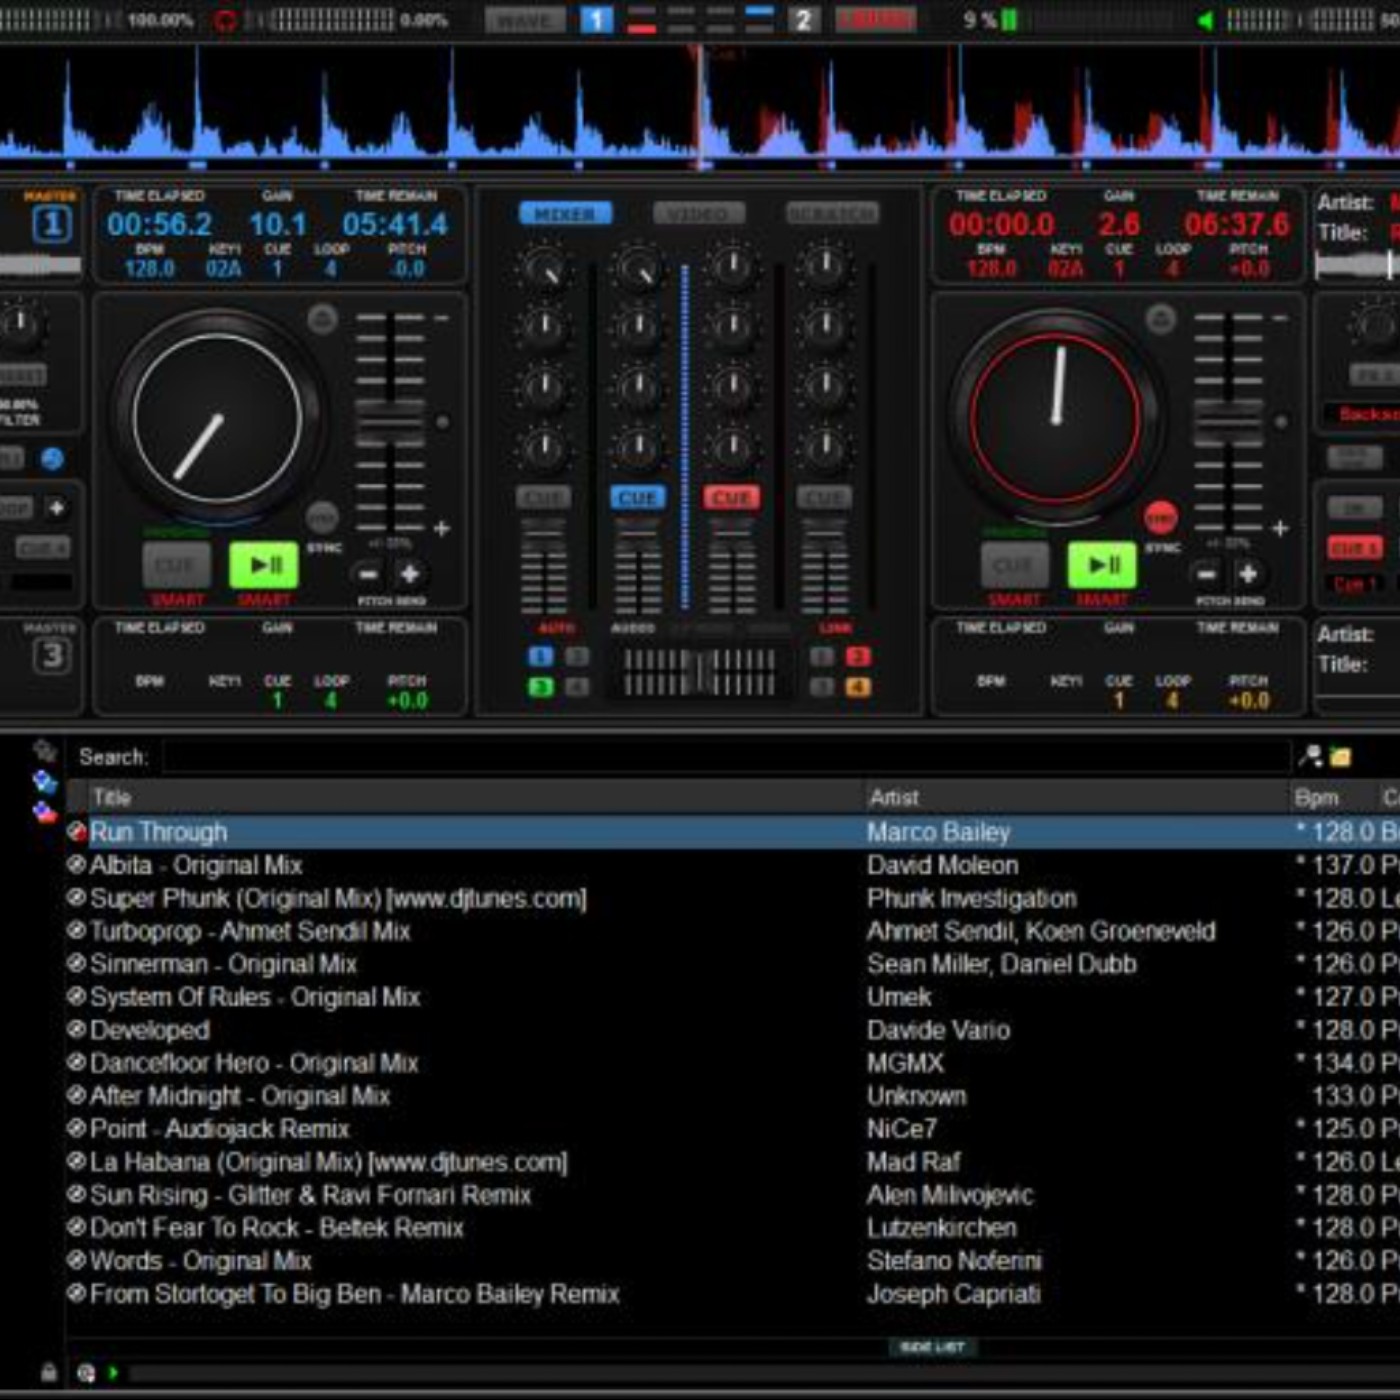Toggle the orange channel 4 assign button
This screenshot has width=1400, height=1400.
click(858, 686)
